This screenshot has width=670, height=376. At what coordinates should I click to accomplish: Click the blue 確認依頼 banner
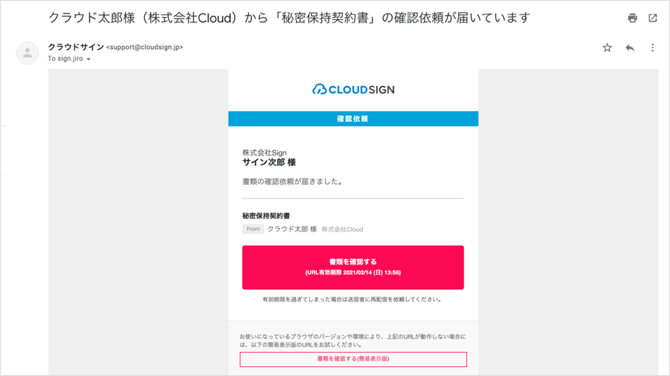click(x=353, y=119)
